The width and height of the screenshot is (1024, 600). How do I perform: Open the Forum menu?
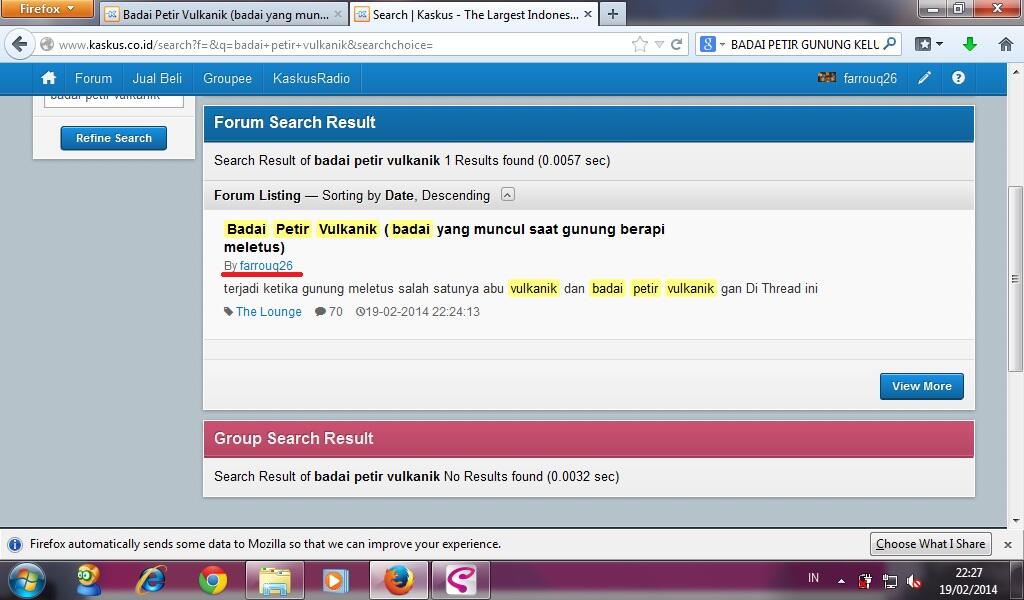[x=93, y=78]
